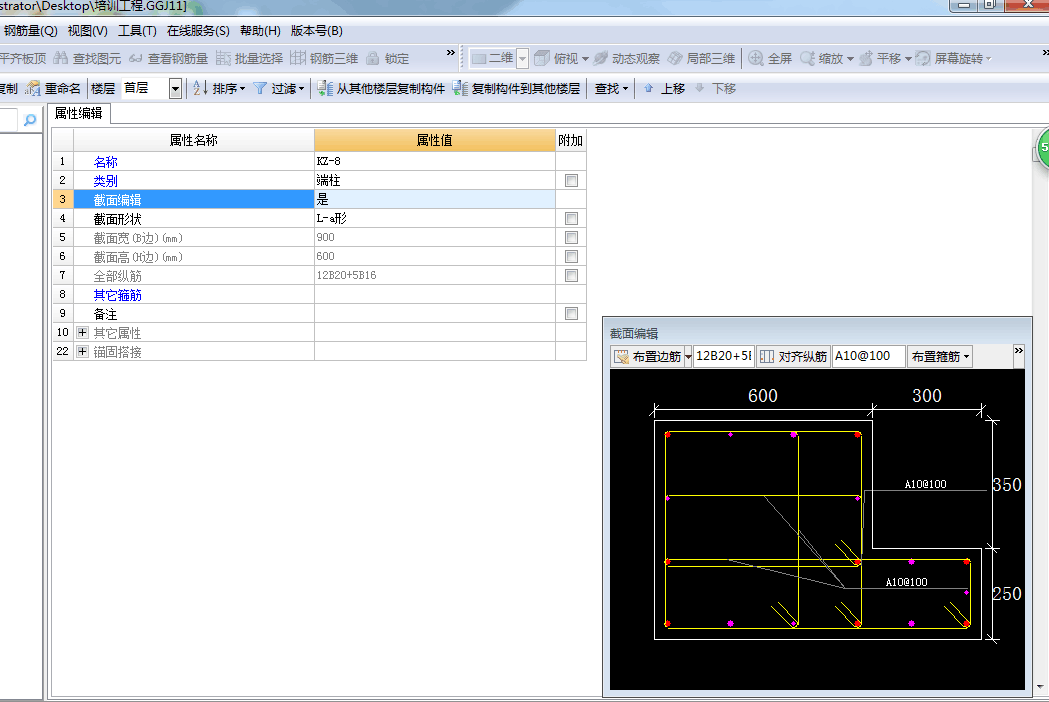Click the 重命名 rename icon
The width and height of the screenshot is (1049, 702).
coord(33,88)
